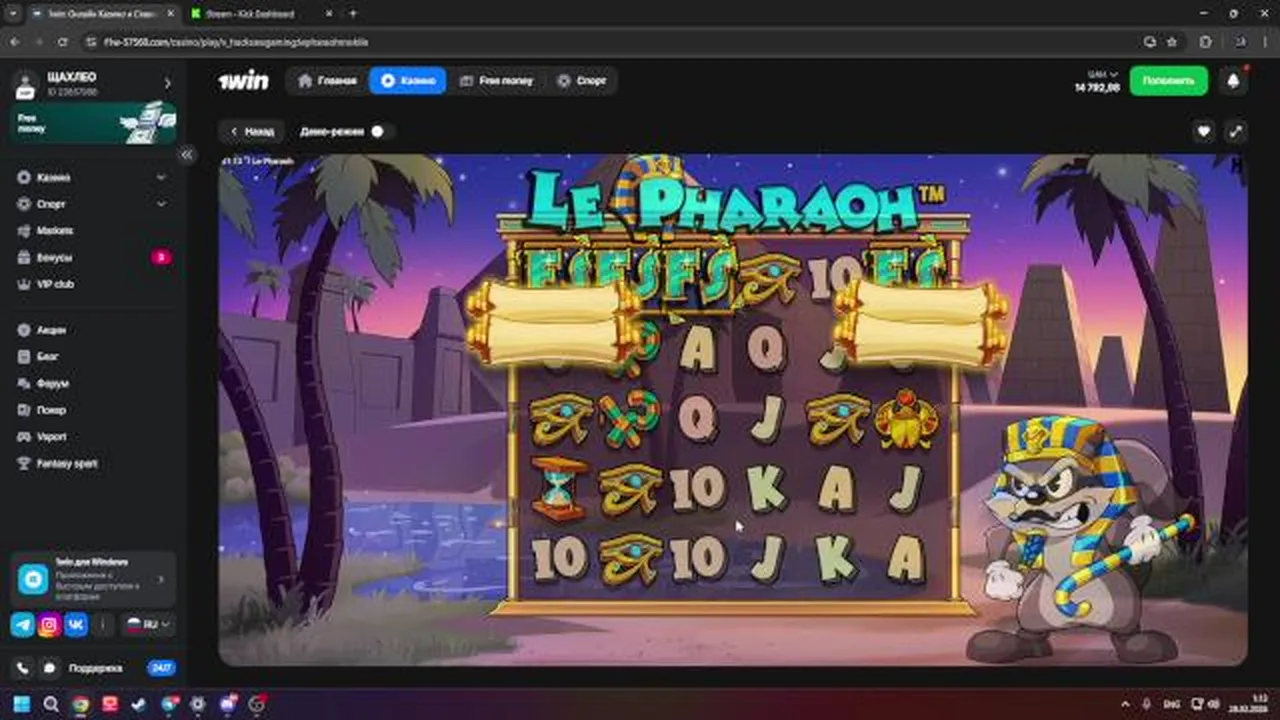Open the Спорт top nav tab
The image size is (1280, 720).
582,81
